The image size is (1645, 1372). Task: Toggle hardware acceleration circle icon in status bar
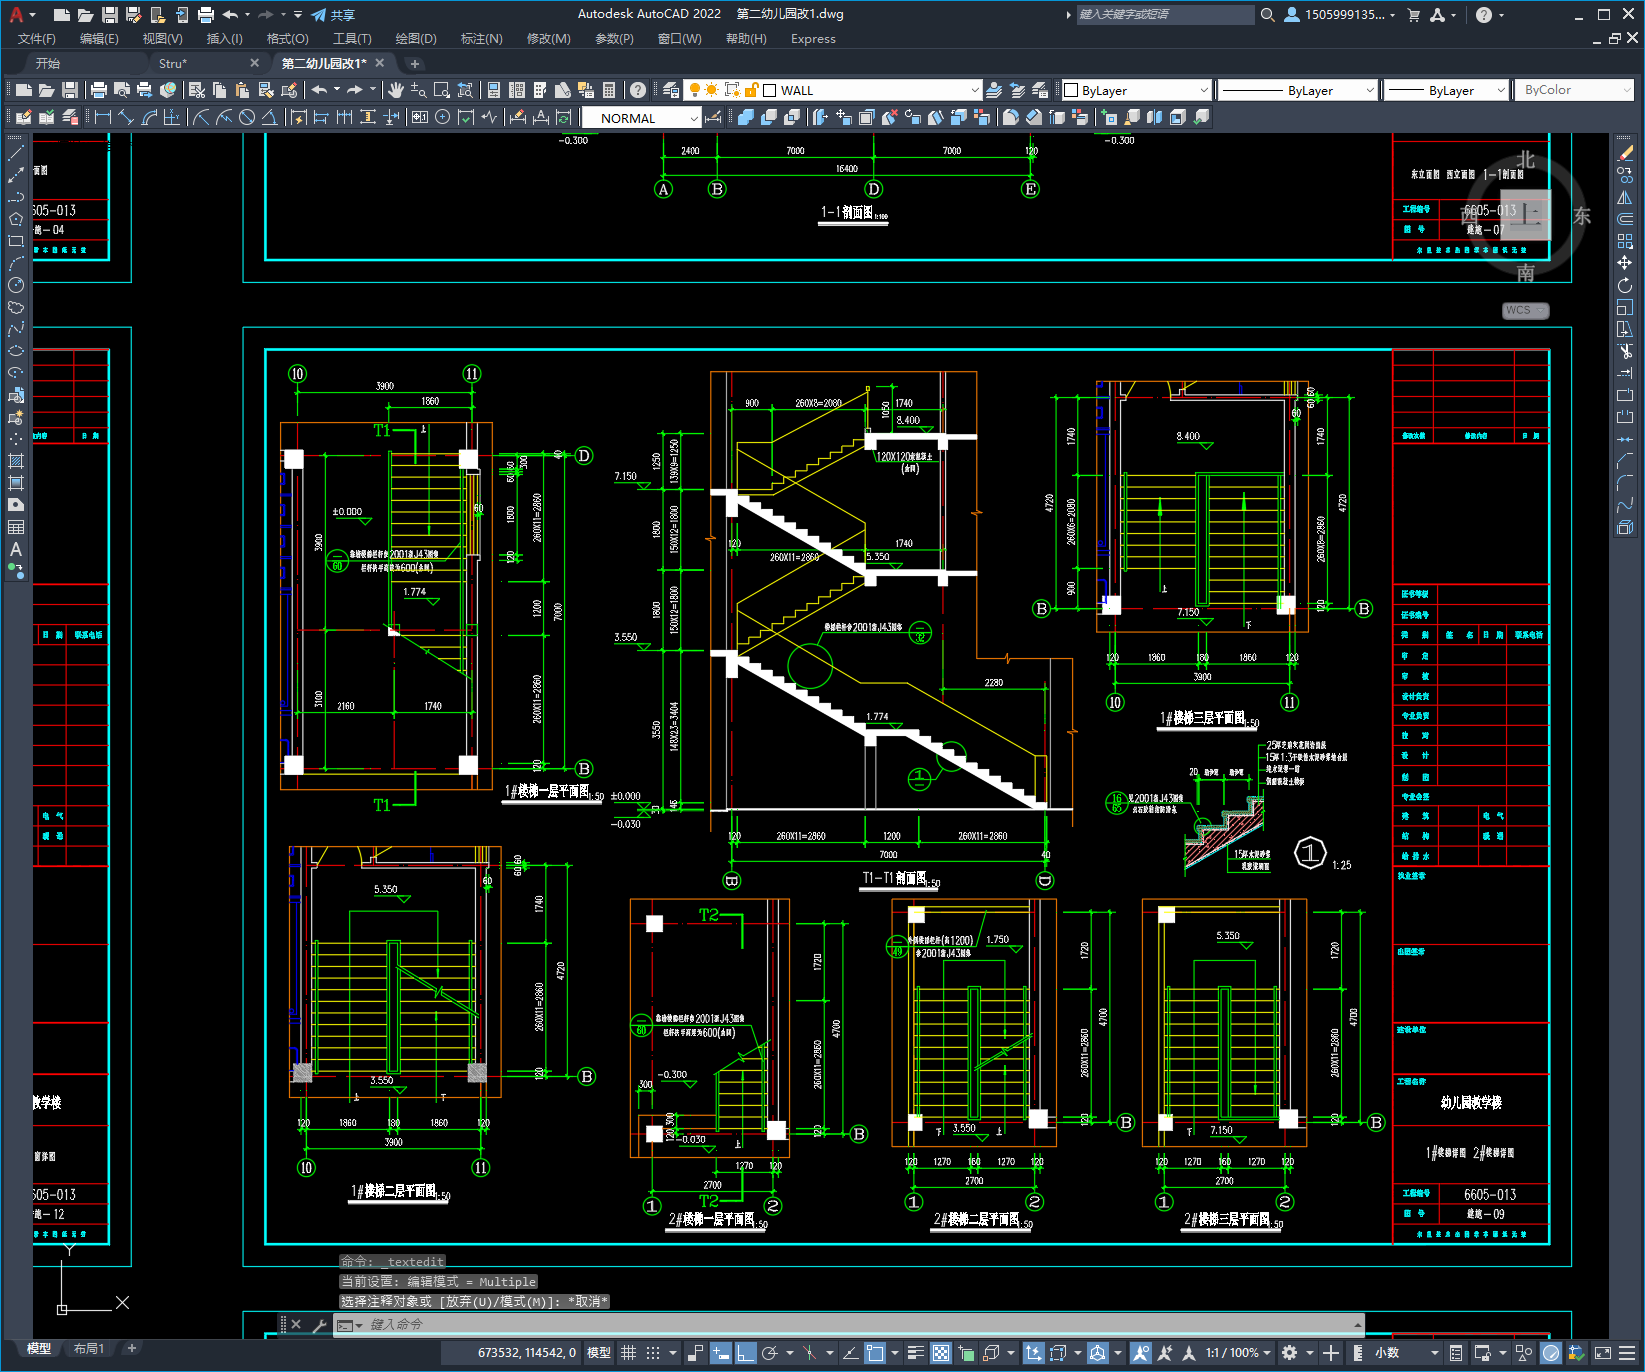click(x=1551, y=1353)
